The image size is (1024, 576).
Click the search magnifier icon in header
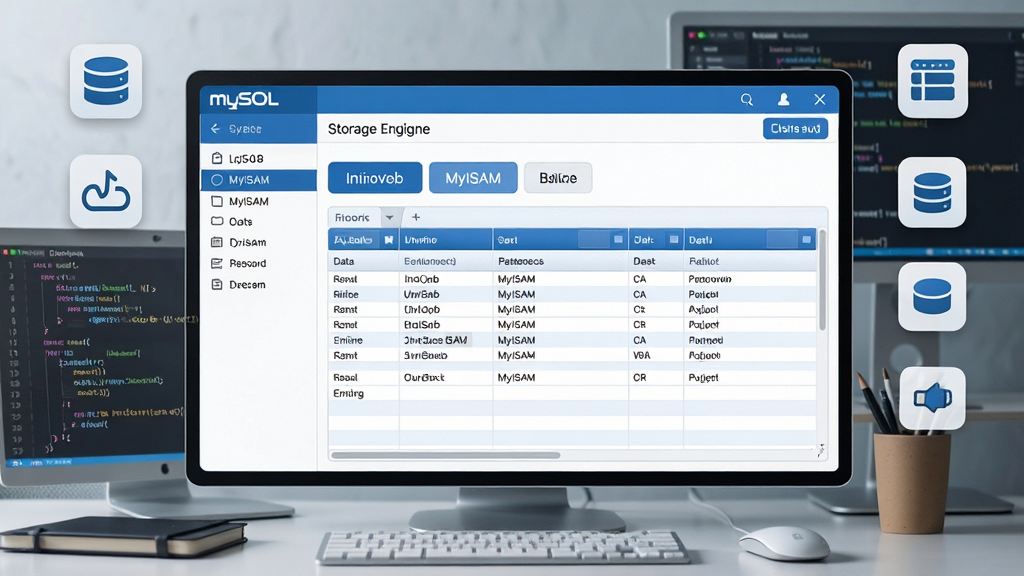point(746,99)
